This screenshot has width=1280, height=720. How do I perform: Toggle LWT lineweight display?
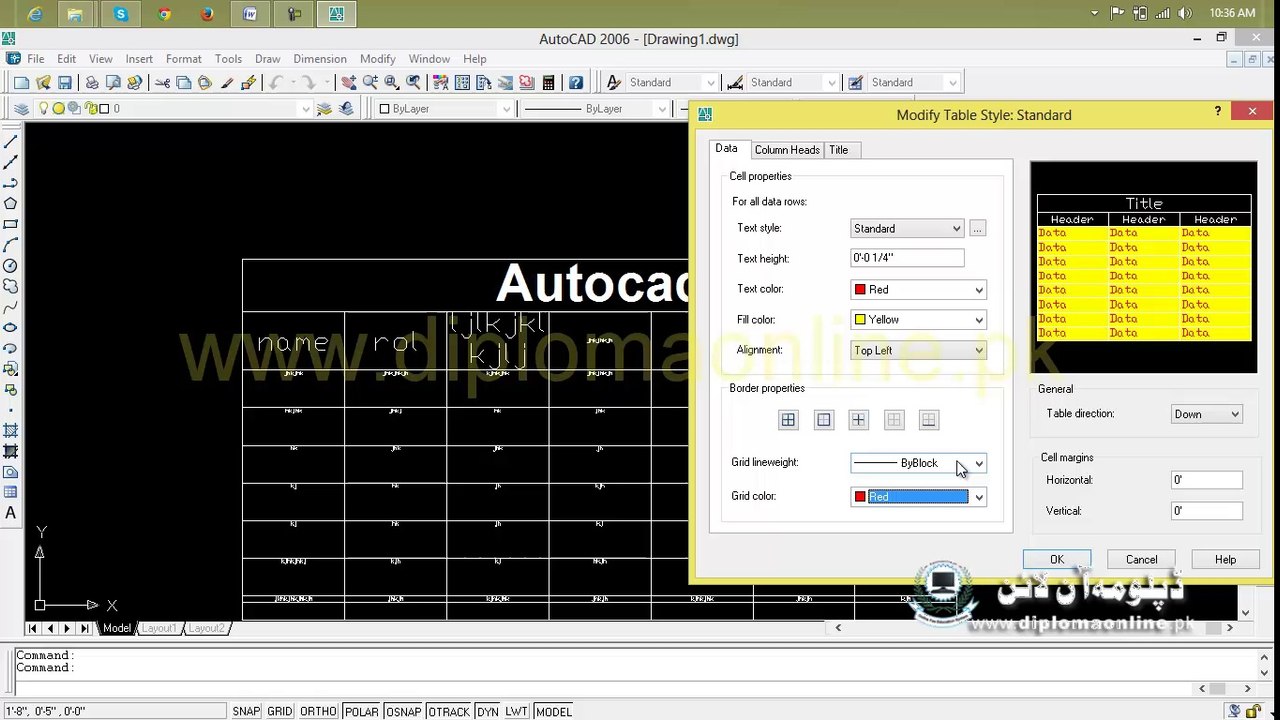pos(516,712)
